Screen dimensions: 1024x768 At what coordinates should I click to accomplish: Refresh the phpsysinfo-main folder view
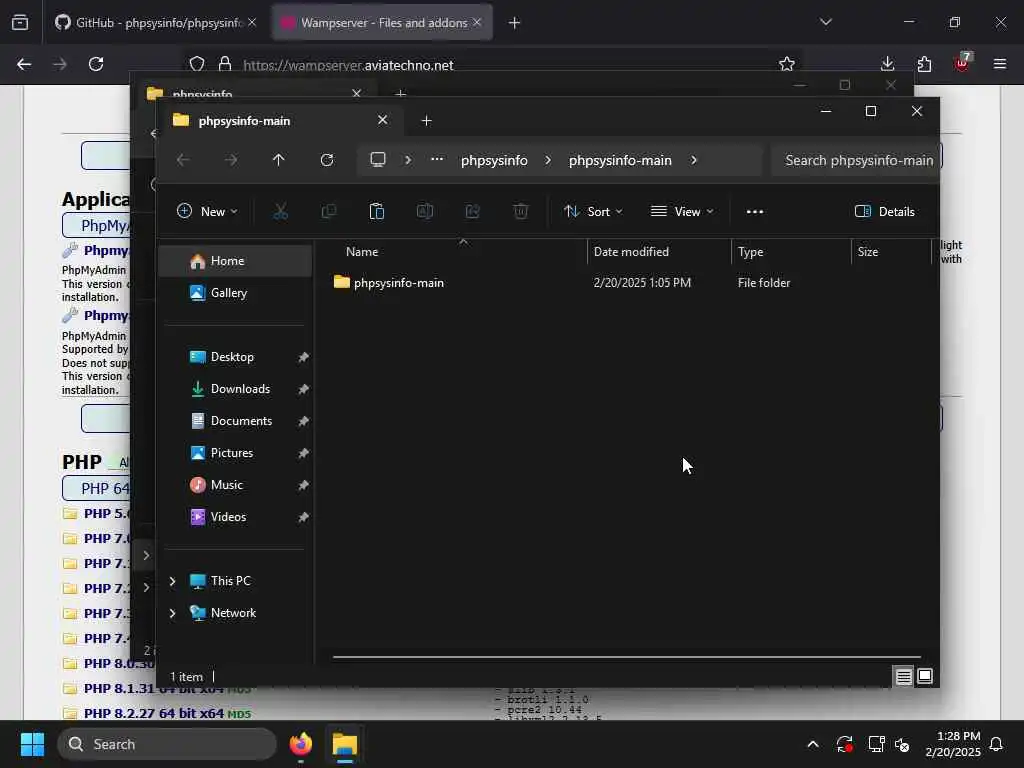pos(327,160)
